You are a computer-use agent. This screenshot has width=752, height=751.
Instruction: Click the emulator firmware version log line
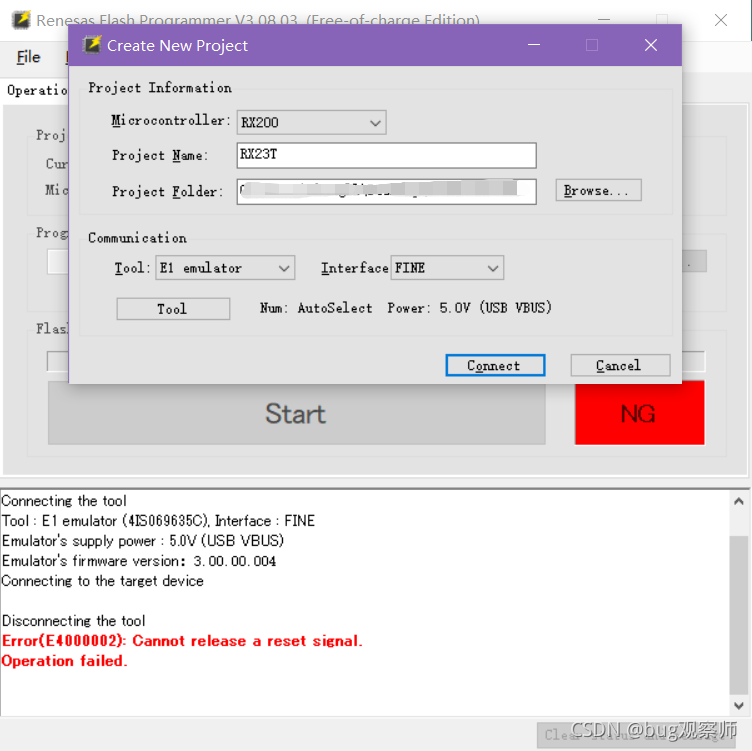point(139,561)
